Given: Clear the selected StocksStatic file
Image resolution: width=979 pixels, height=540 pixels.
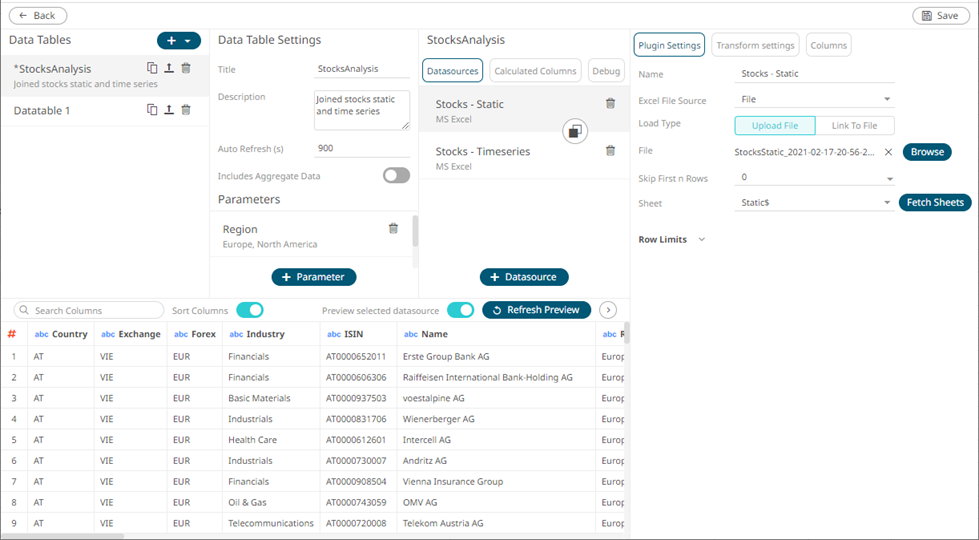Looking at the screenshot, I should point(888,152).
